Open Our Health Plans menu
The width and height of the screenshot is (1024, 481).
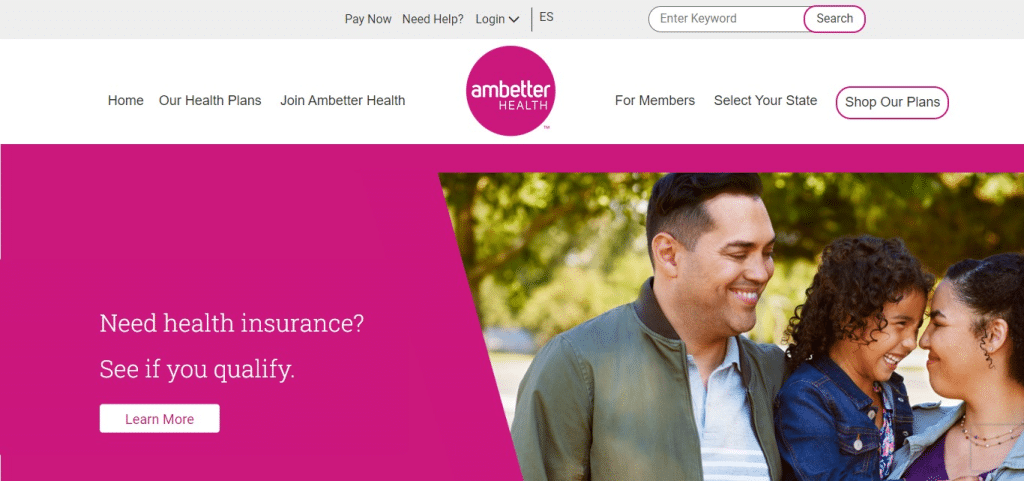[x=210, y=101]
